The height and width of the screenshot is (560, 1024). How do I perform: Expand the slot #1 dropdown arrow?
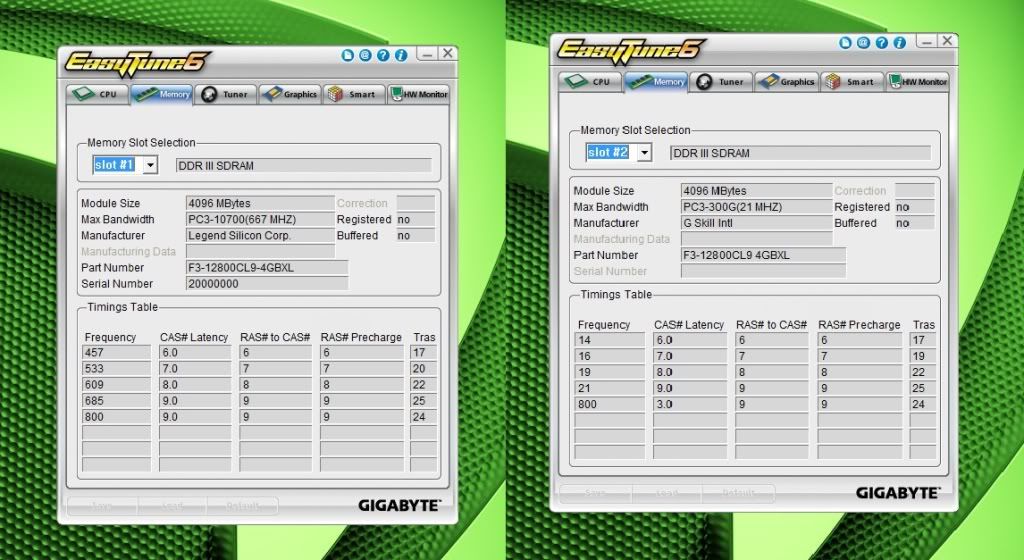pos(150,165)
